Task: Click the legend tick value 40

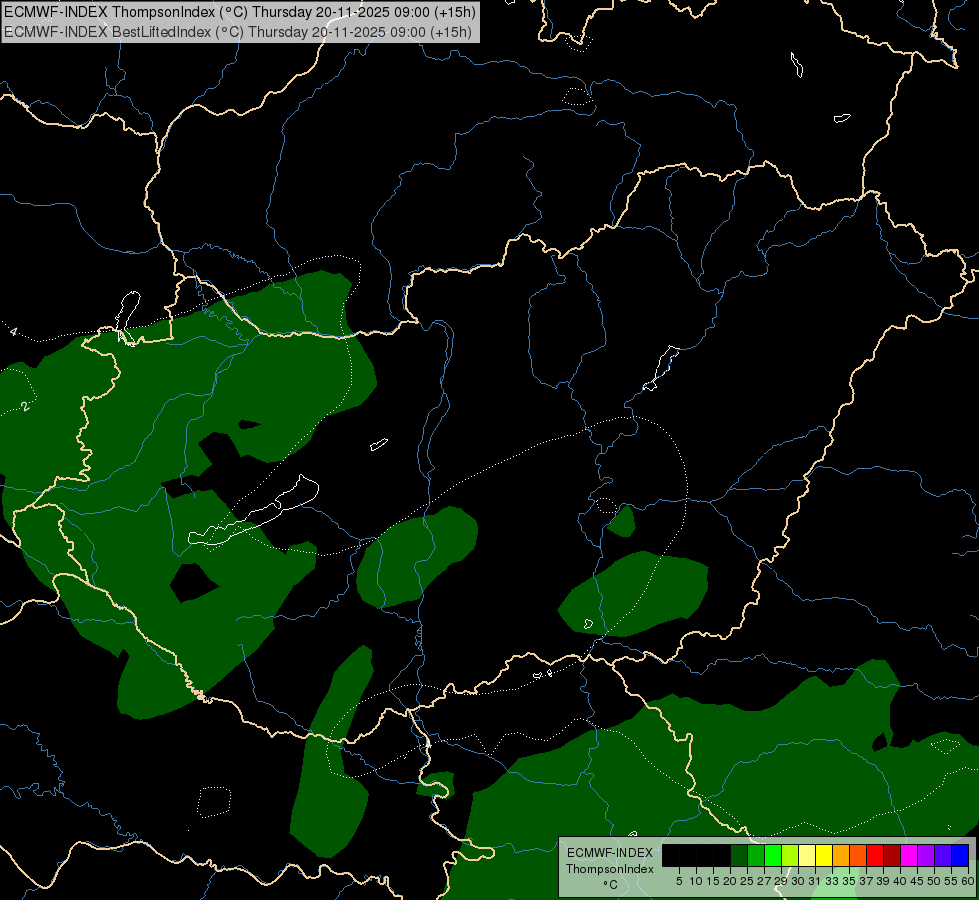Action: pos(900,881)
